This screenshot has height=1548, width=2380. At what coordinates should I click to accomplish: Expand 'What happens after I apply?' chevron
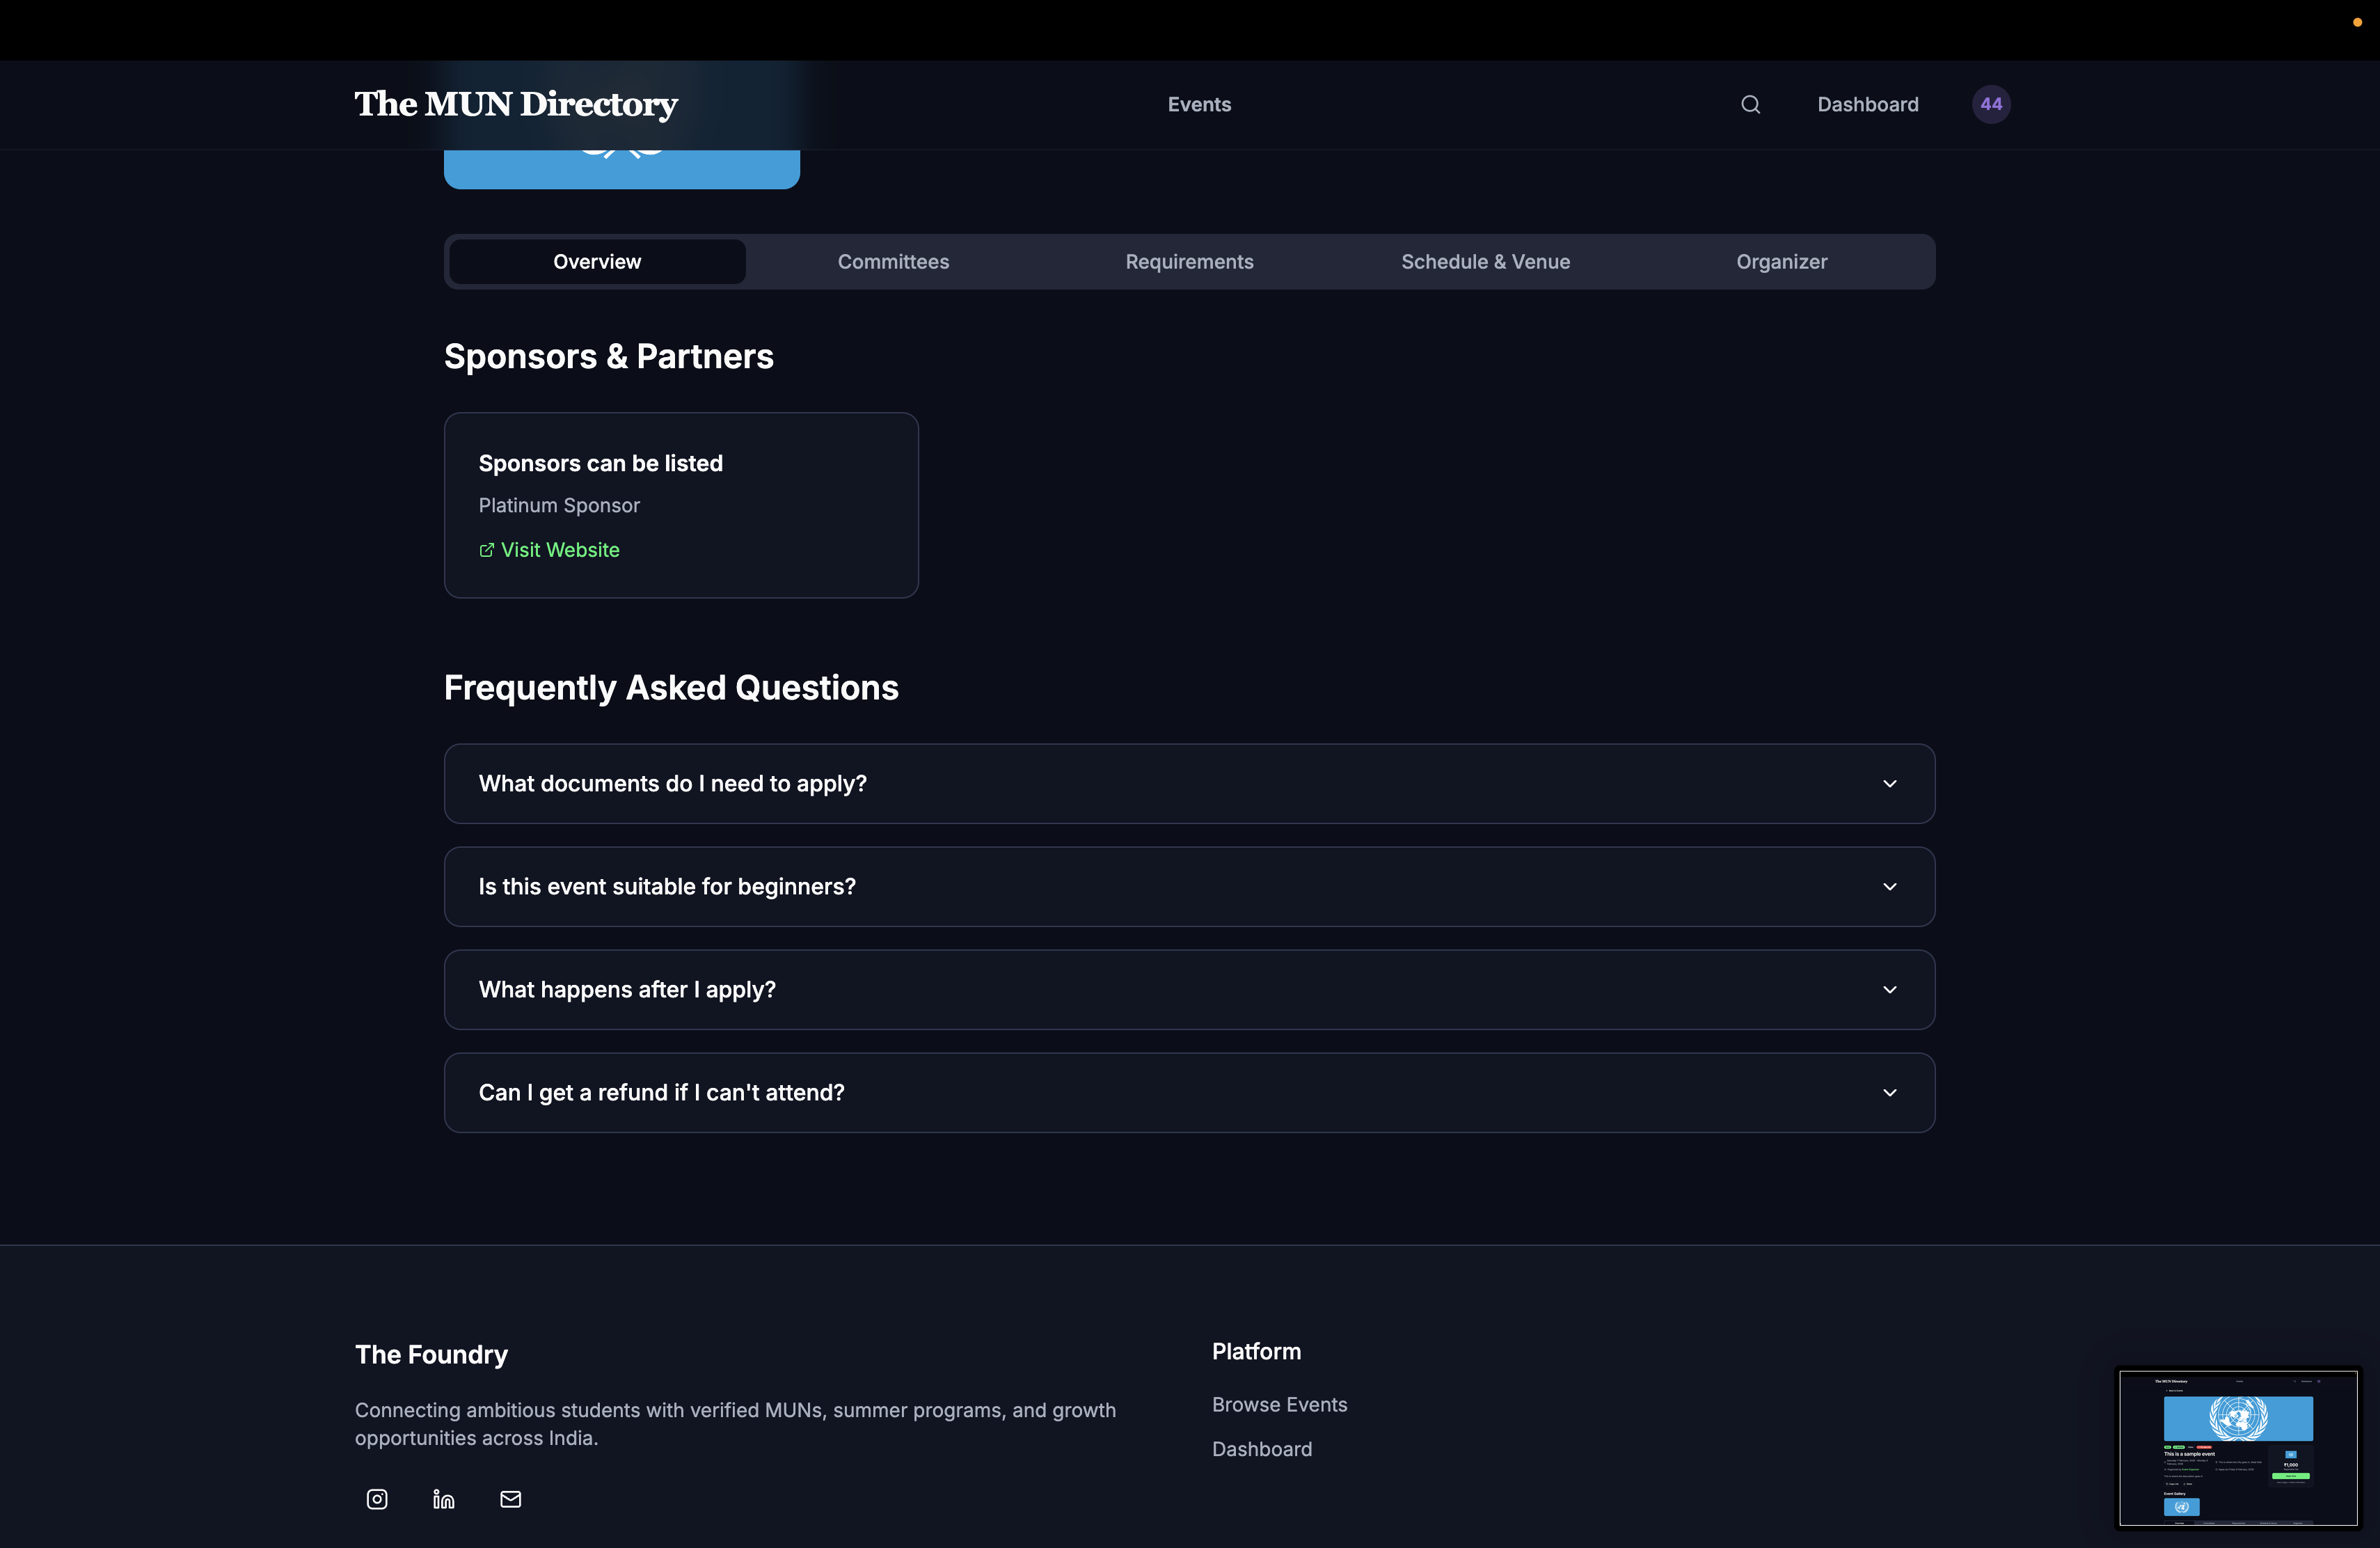click(x=1889, y=989)
